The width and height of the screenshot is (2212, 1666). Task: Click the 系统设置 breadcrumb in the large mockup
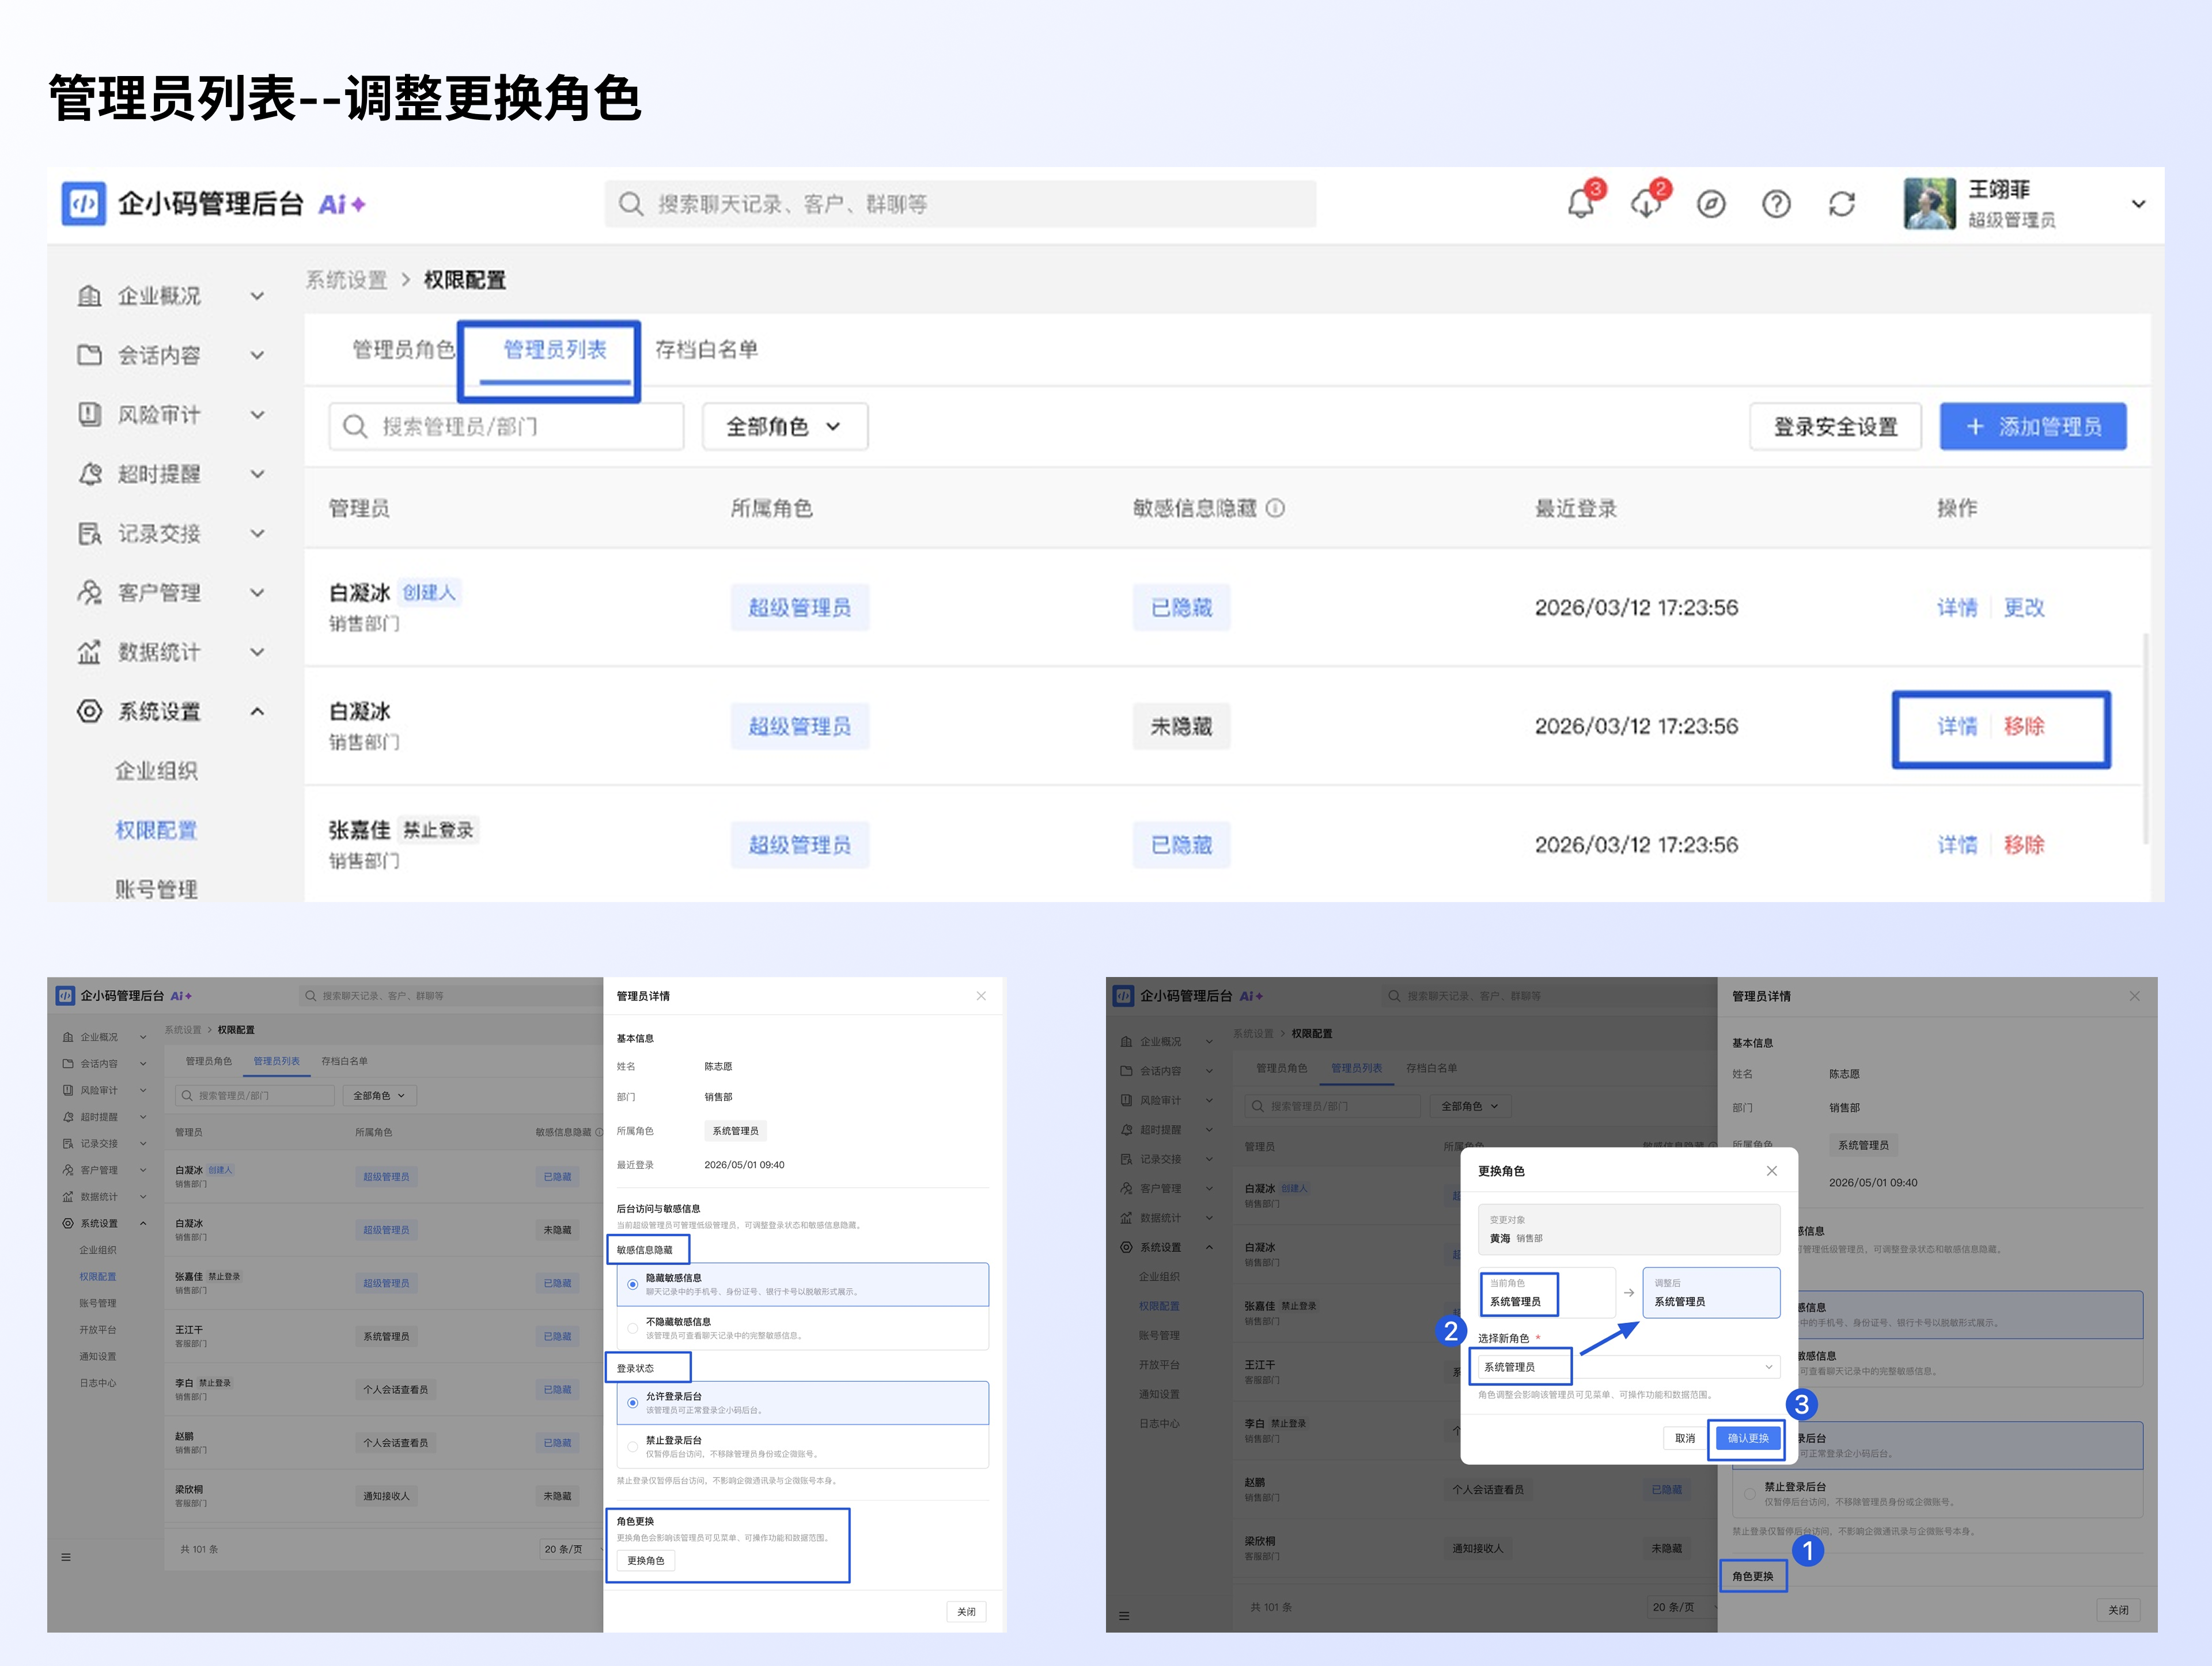coord(346,280)
